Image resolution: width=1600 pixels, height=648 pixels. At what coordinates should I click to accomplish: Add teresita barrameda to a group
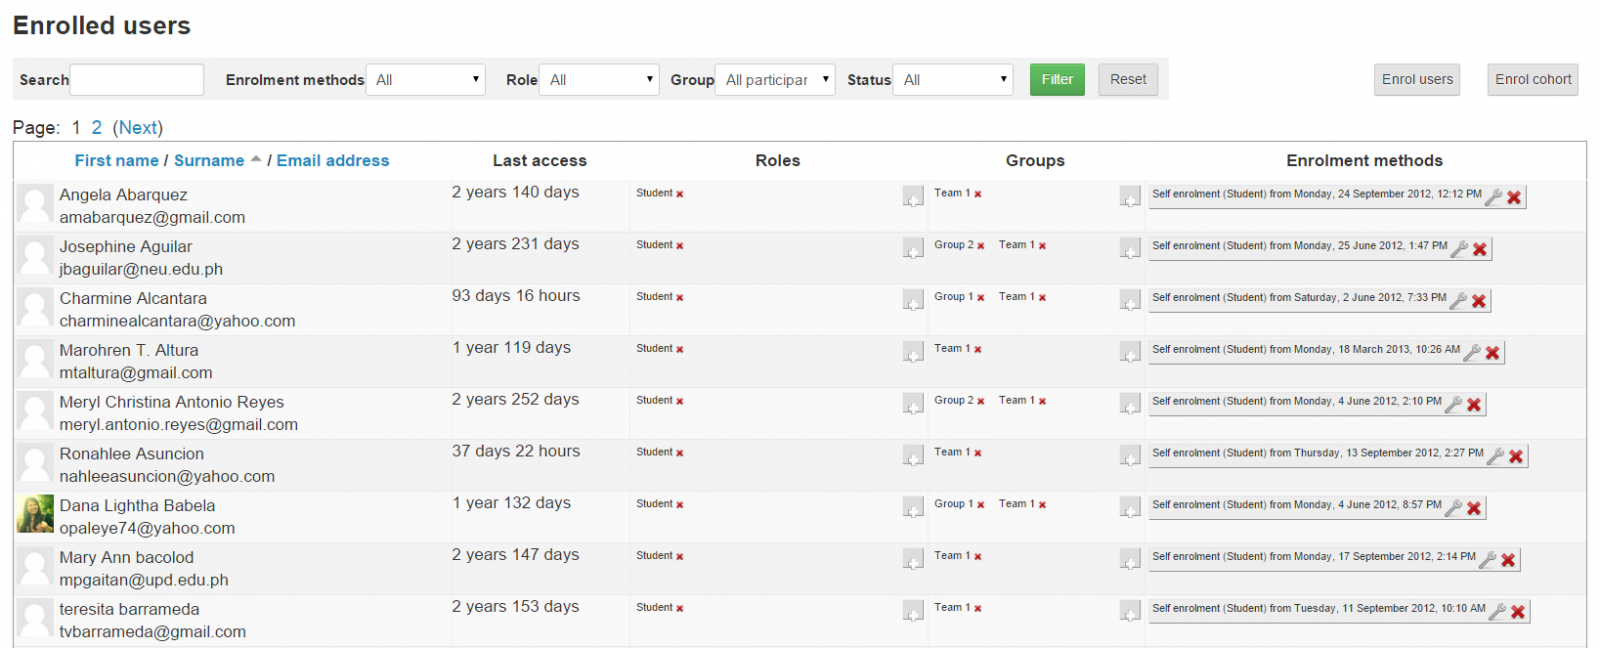(x=1130, y=611)
